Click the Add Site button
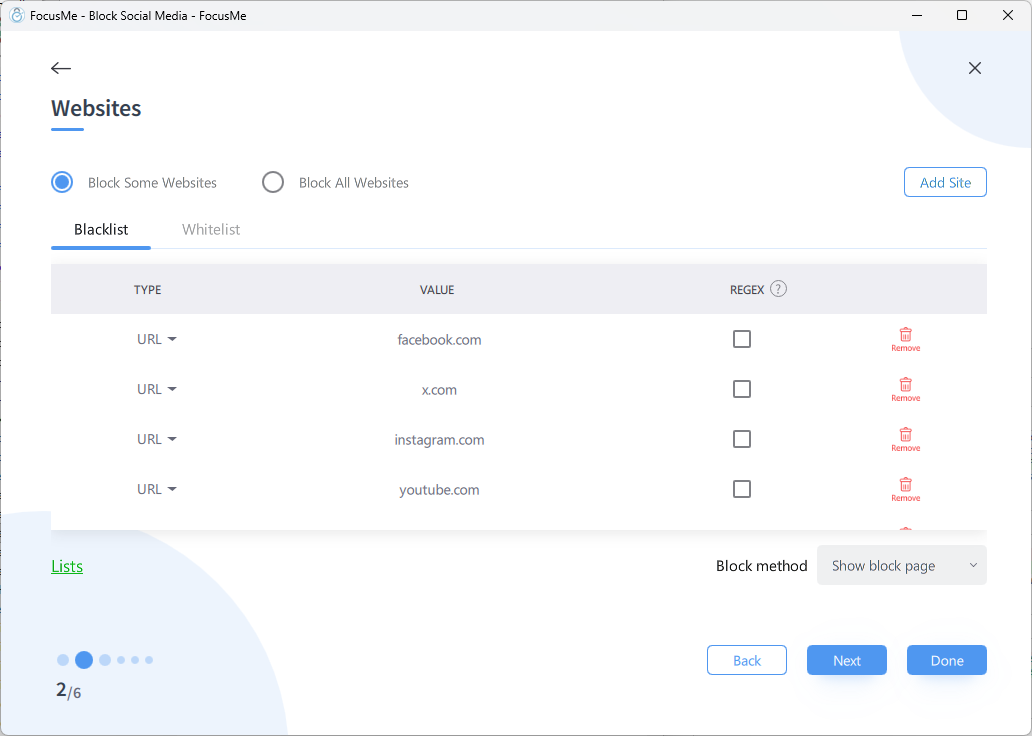The image size is (1032, 736). tap(945, 182)
